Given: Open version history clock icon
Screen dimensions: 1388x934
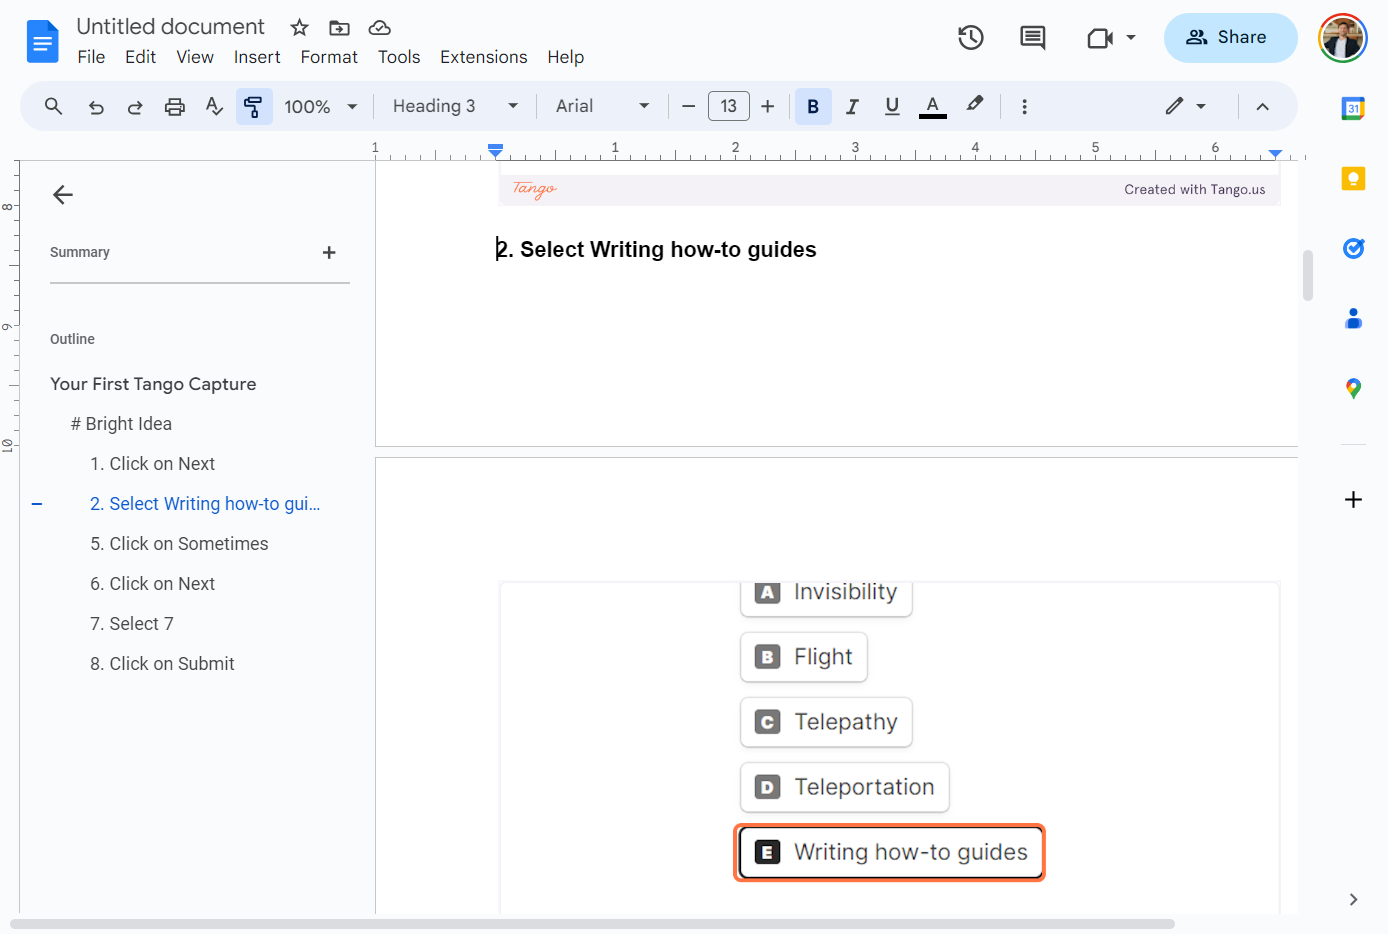Looking at the screenshot, I should [x=971, y=38].
